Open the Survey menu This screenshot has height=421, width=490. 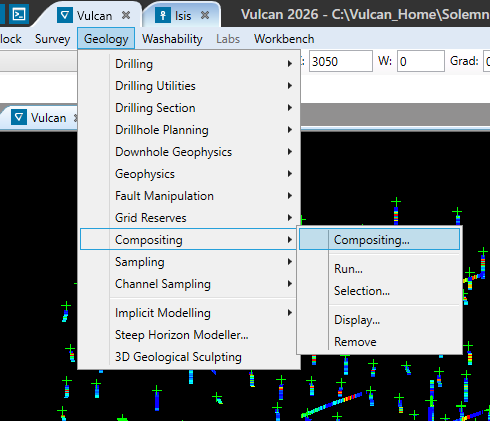[52, 39]
